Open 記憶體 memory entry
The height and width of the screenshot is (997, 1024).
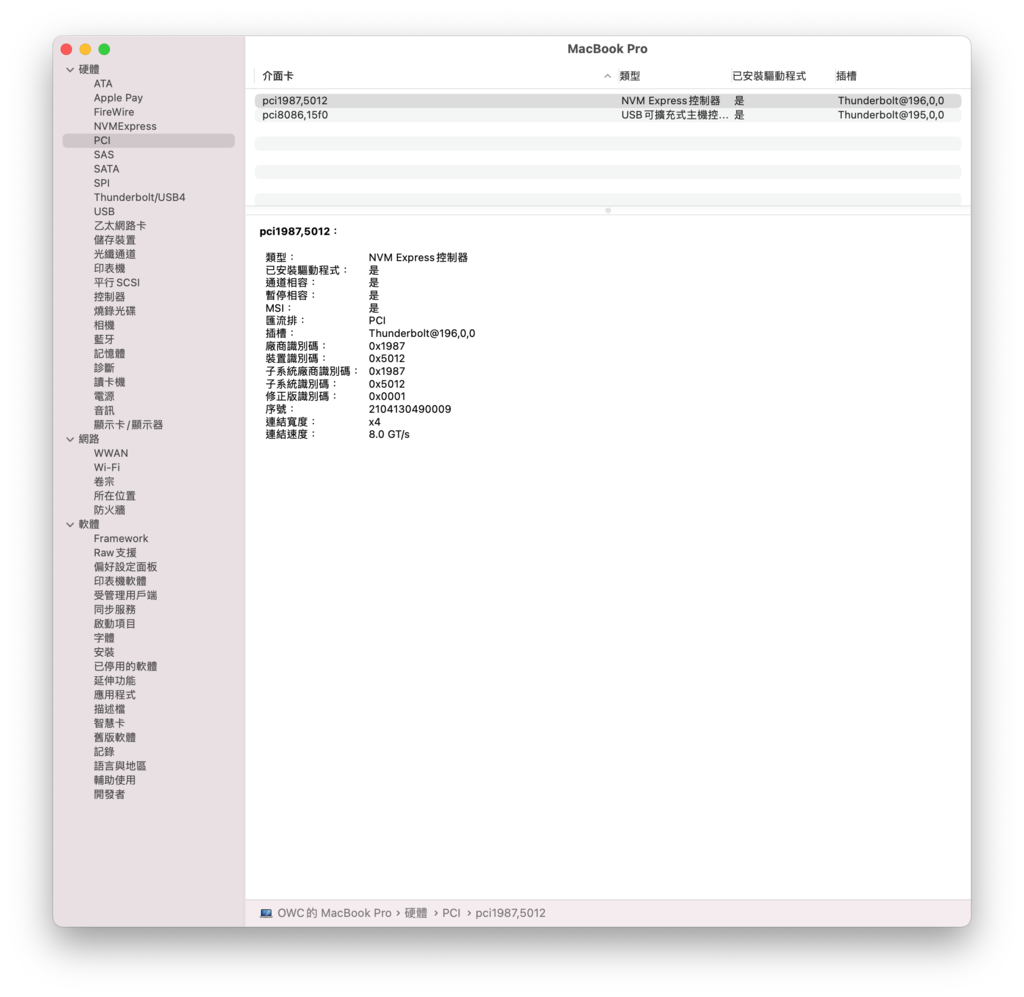coord(109,354)
